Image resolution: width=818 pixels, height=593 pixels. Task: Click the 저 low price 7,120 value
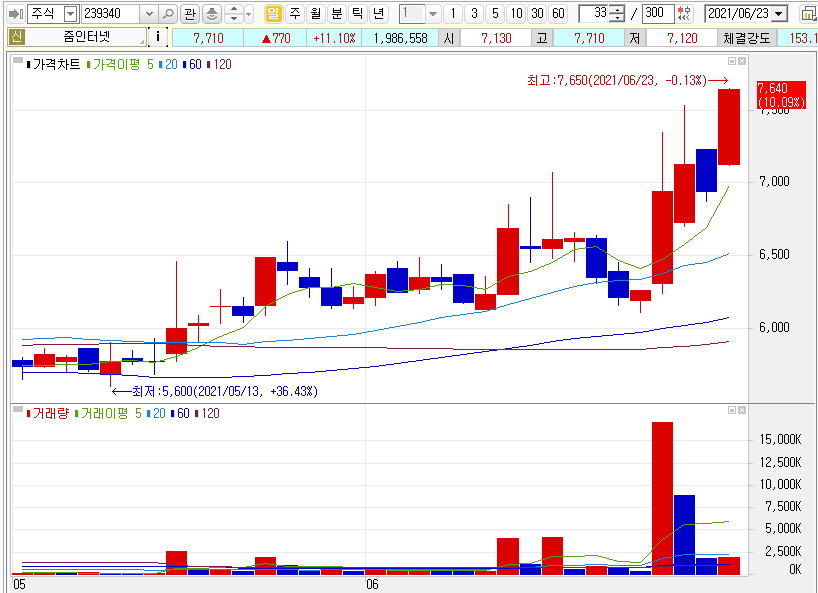click(x=682, y=38)
